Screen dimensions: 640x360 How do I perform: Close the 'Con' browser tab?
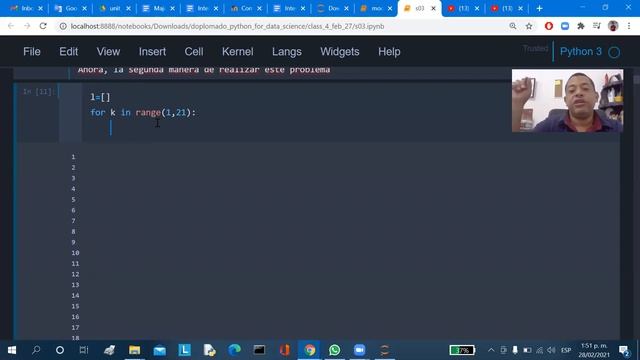tap(260, 8)
